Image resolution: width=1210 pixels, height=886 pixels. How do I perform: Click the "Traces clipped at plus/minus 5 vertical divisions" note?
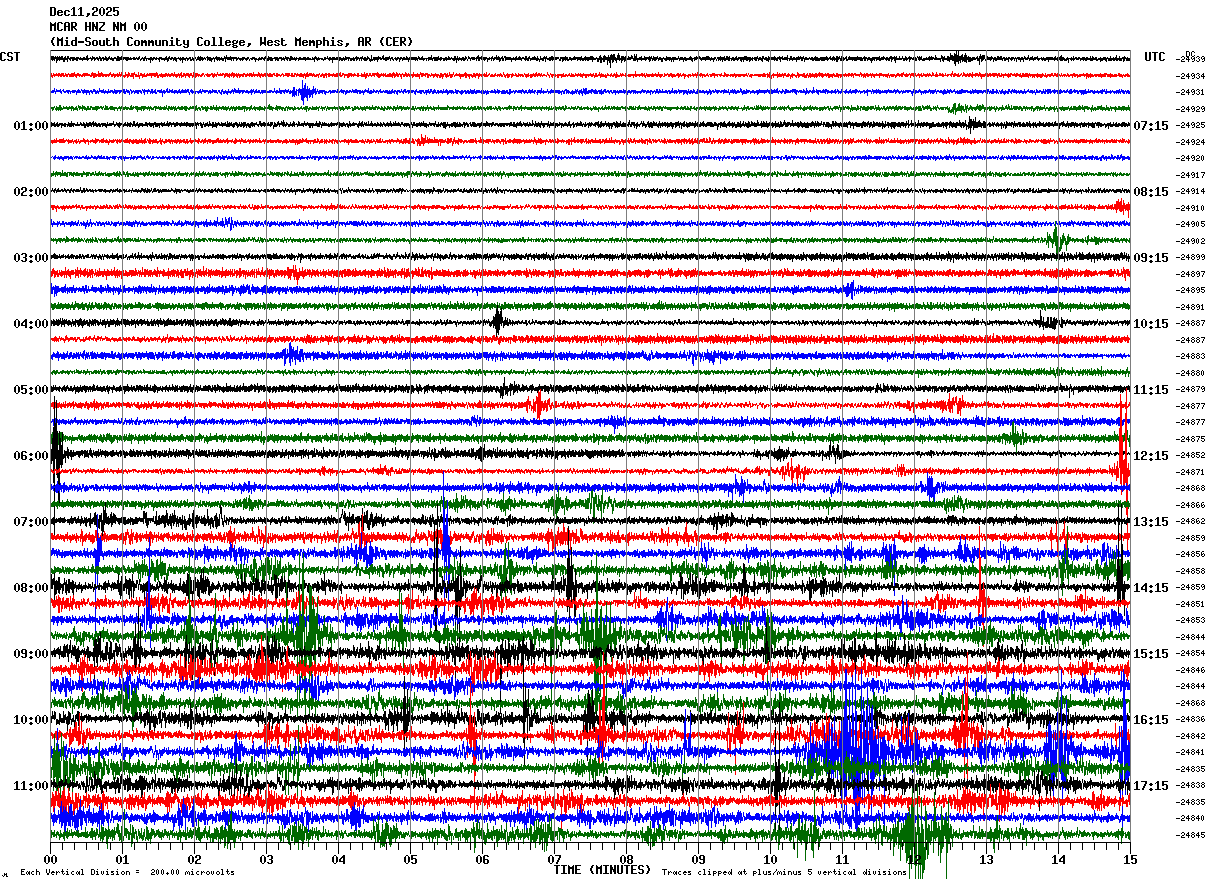pyautogui.click(x=784, y=872)
